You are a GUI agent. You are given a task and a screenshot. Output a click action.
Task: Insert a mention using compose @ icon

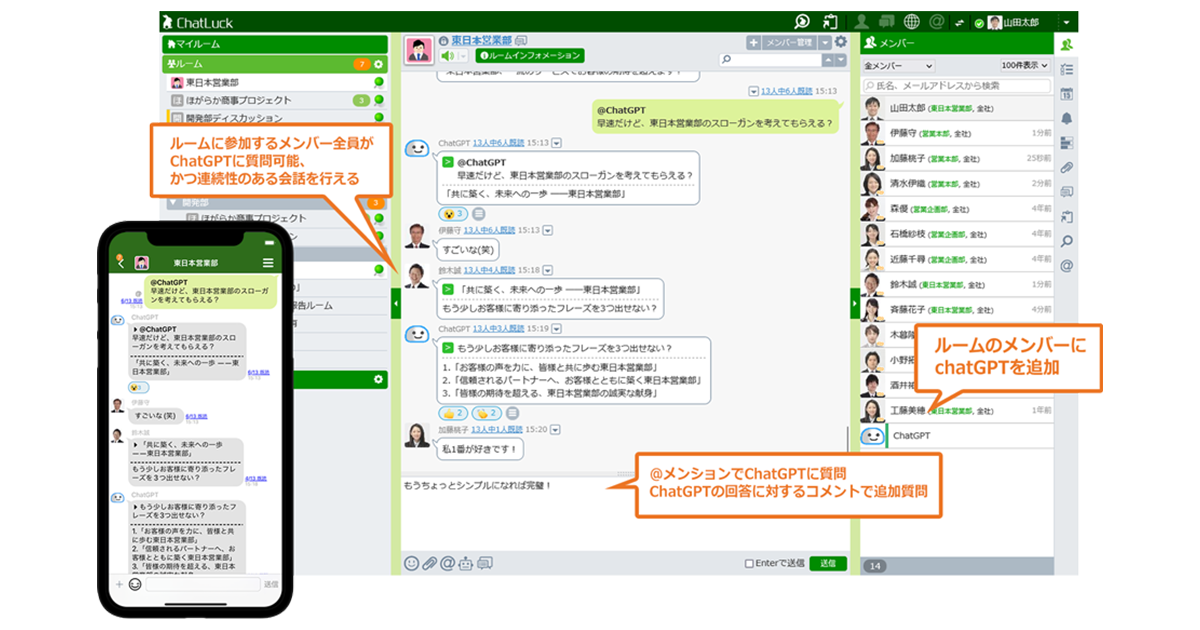click(x=447, y=564)
